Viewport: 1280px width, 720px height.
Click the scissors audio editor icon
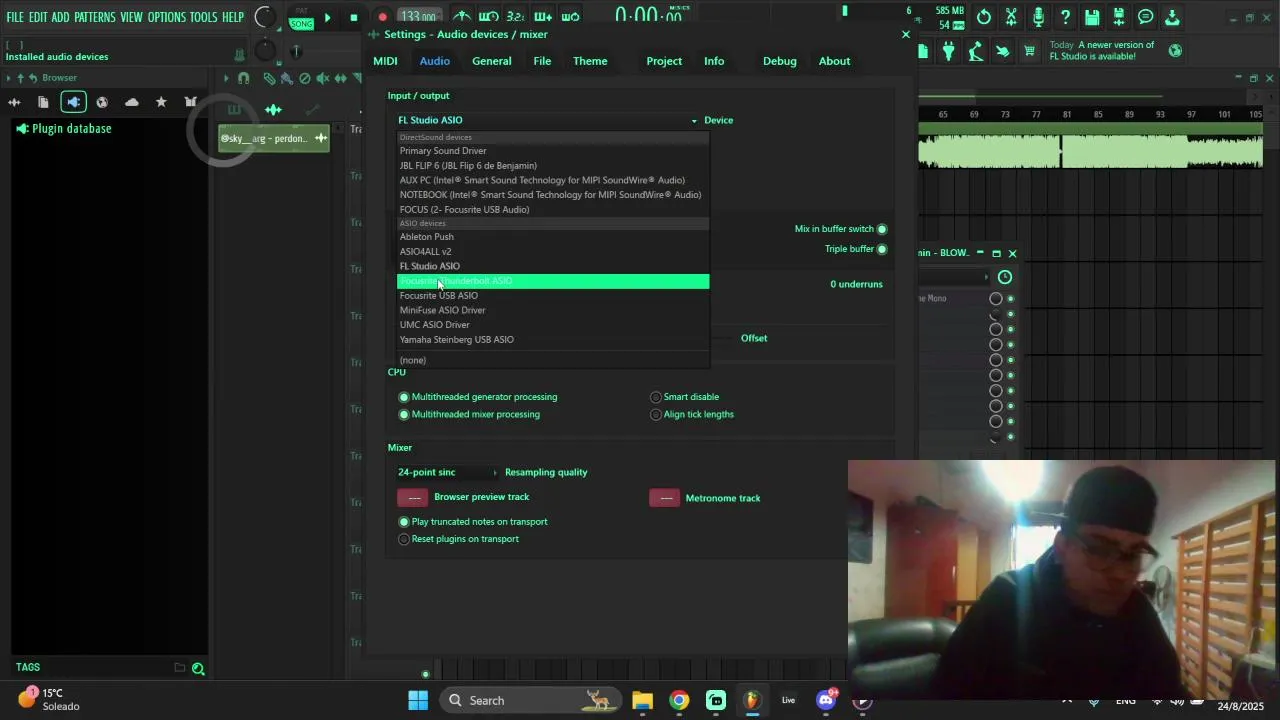pos(1011,17)
